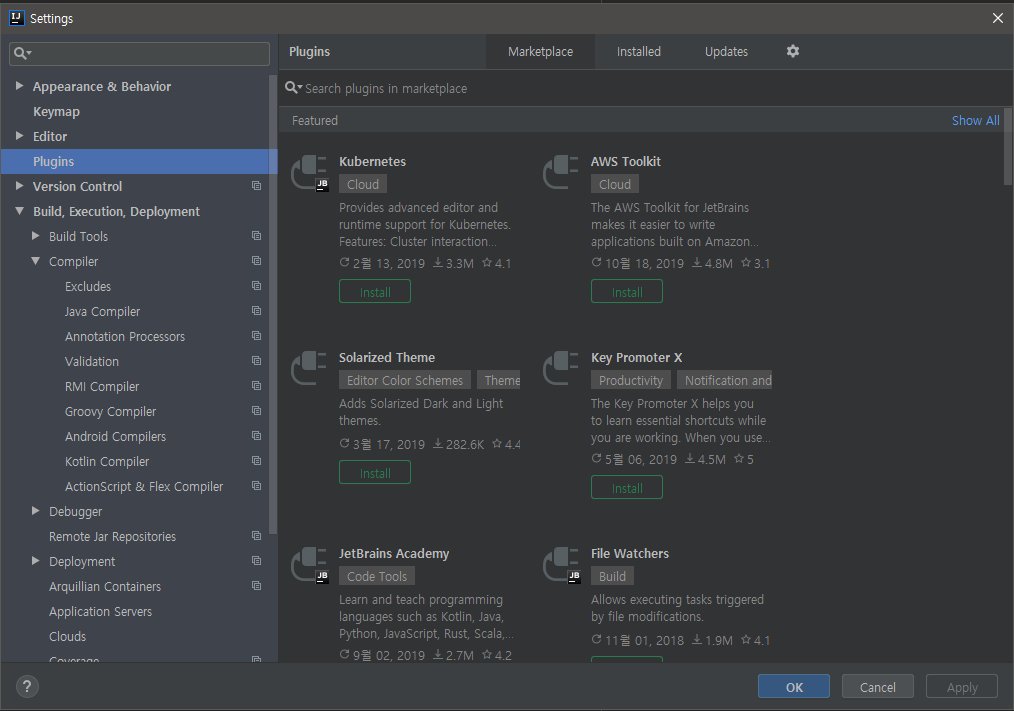Open JetBrains Academy plugin title
This screenshot has width=1014, height=711.
pyautogui.click(x=394, y=554)
